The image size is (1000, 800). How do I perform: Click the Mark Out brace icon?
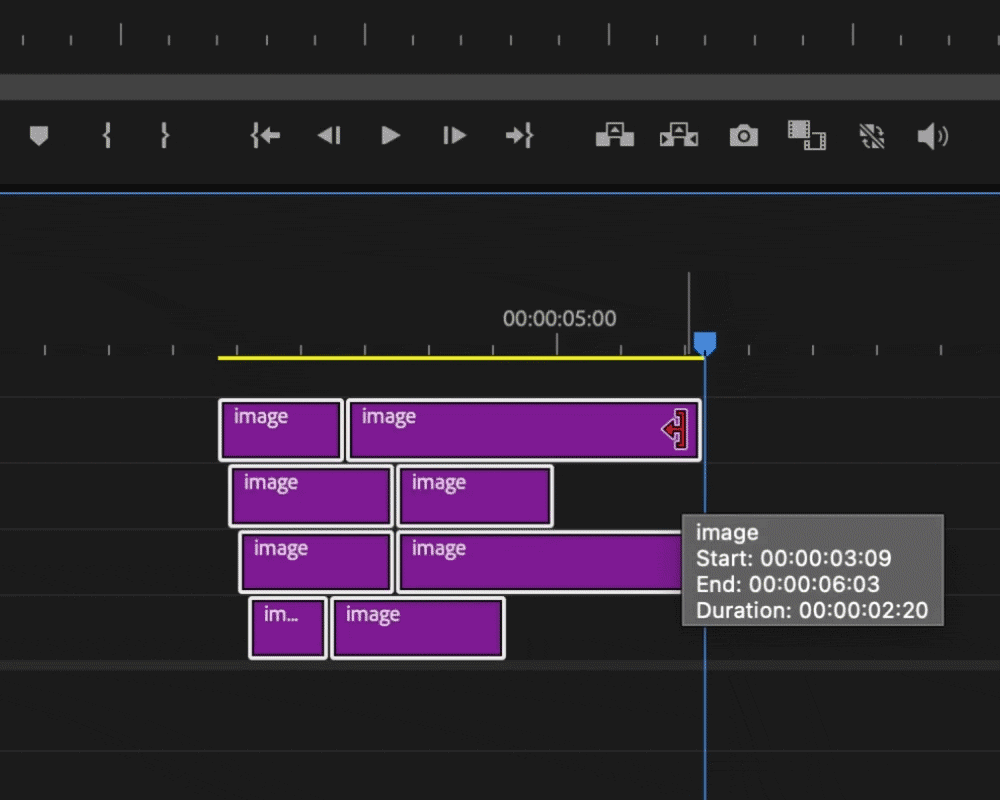click(165, 135)
